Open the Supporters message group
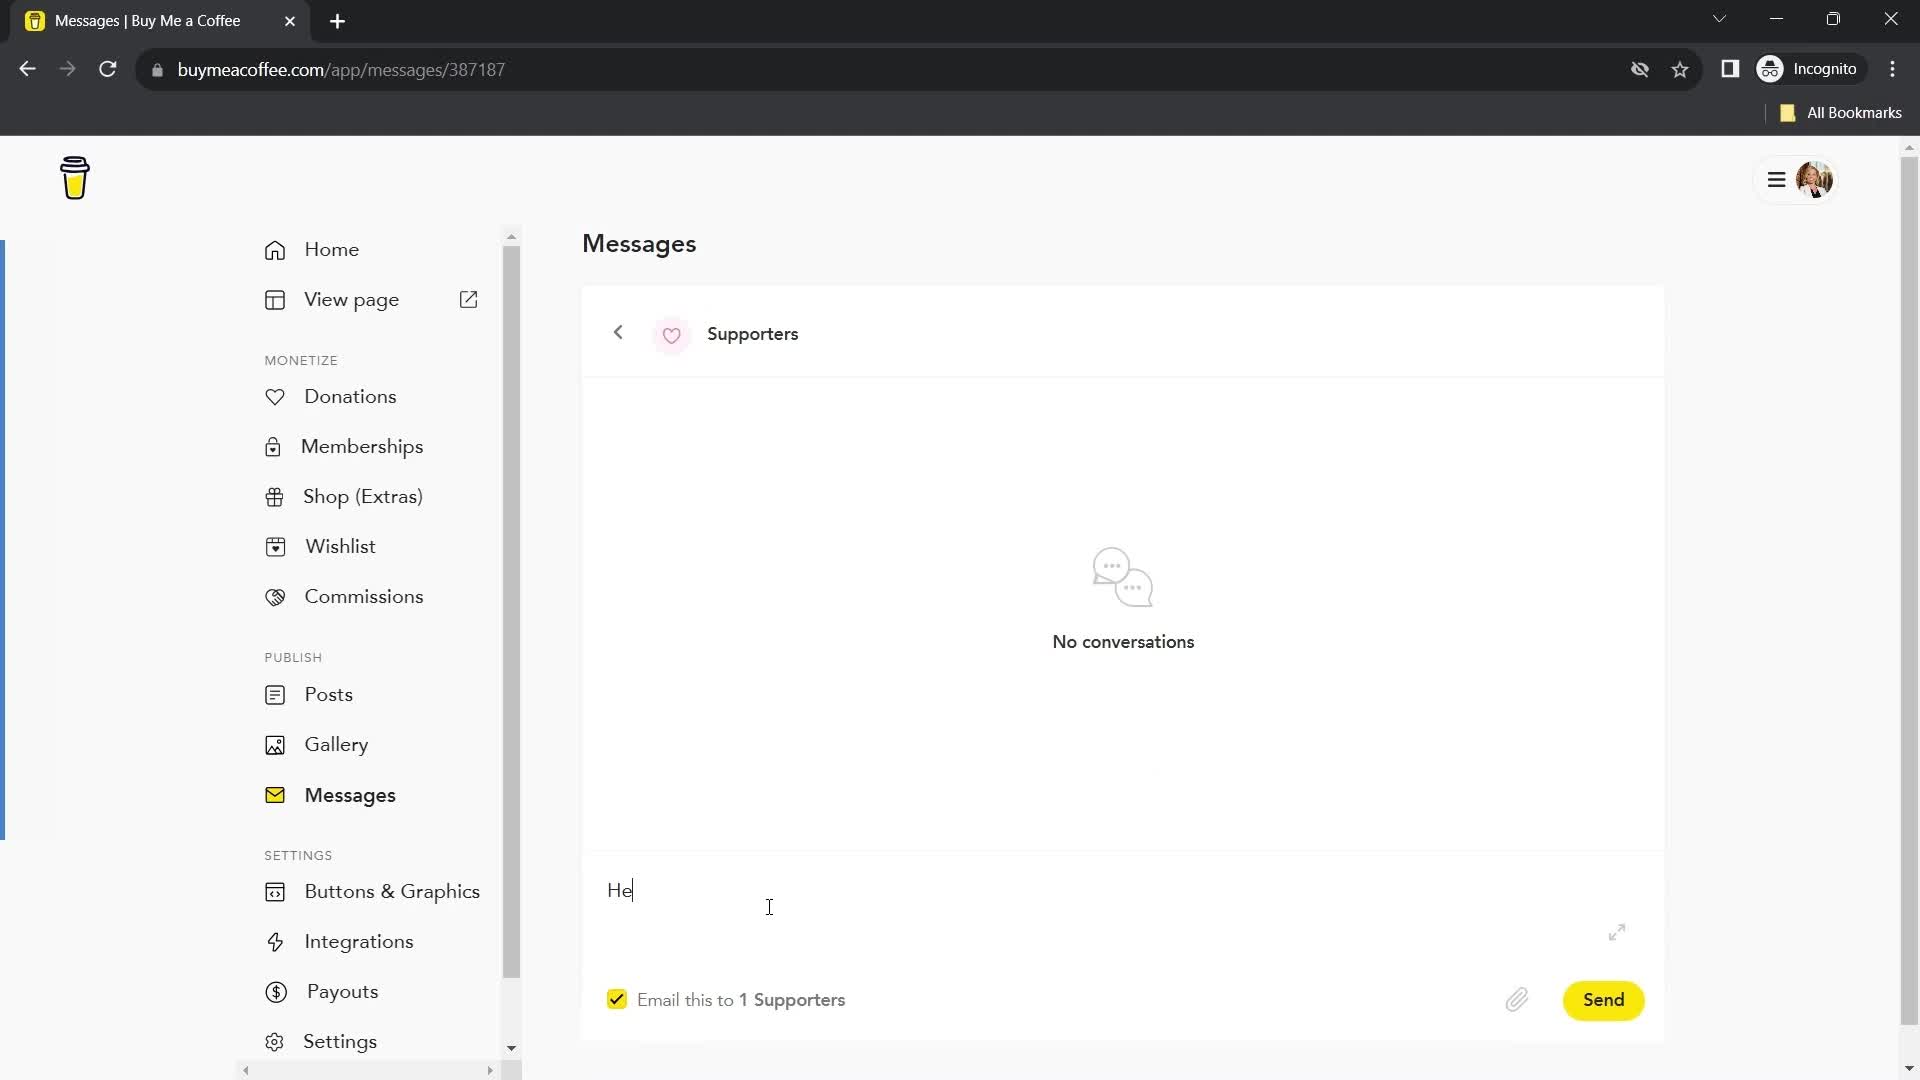This screenshot has width=1920, height=1080. pyautogui.click(x=754, y=334)
